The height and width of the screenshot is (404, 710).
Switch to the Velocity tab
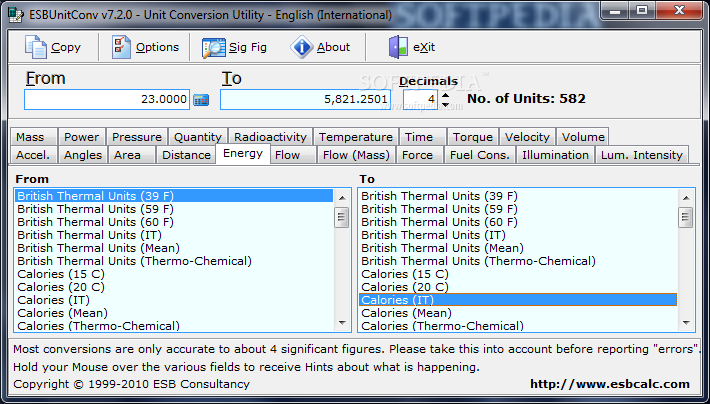tap(527, 137)
